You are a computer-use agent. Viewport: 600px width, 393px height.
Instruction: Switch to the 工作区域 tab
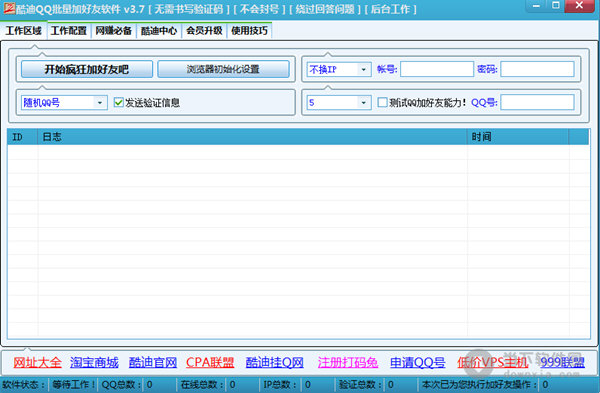(23, 30)
